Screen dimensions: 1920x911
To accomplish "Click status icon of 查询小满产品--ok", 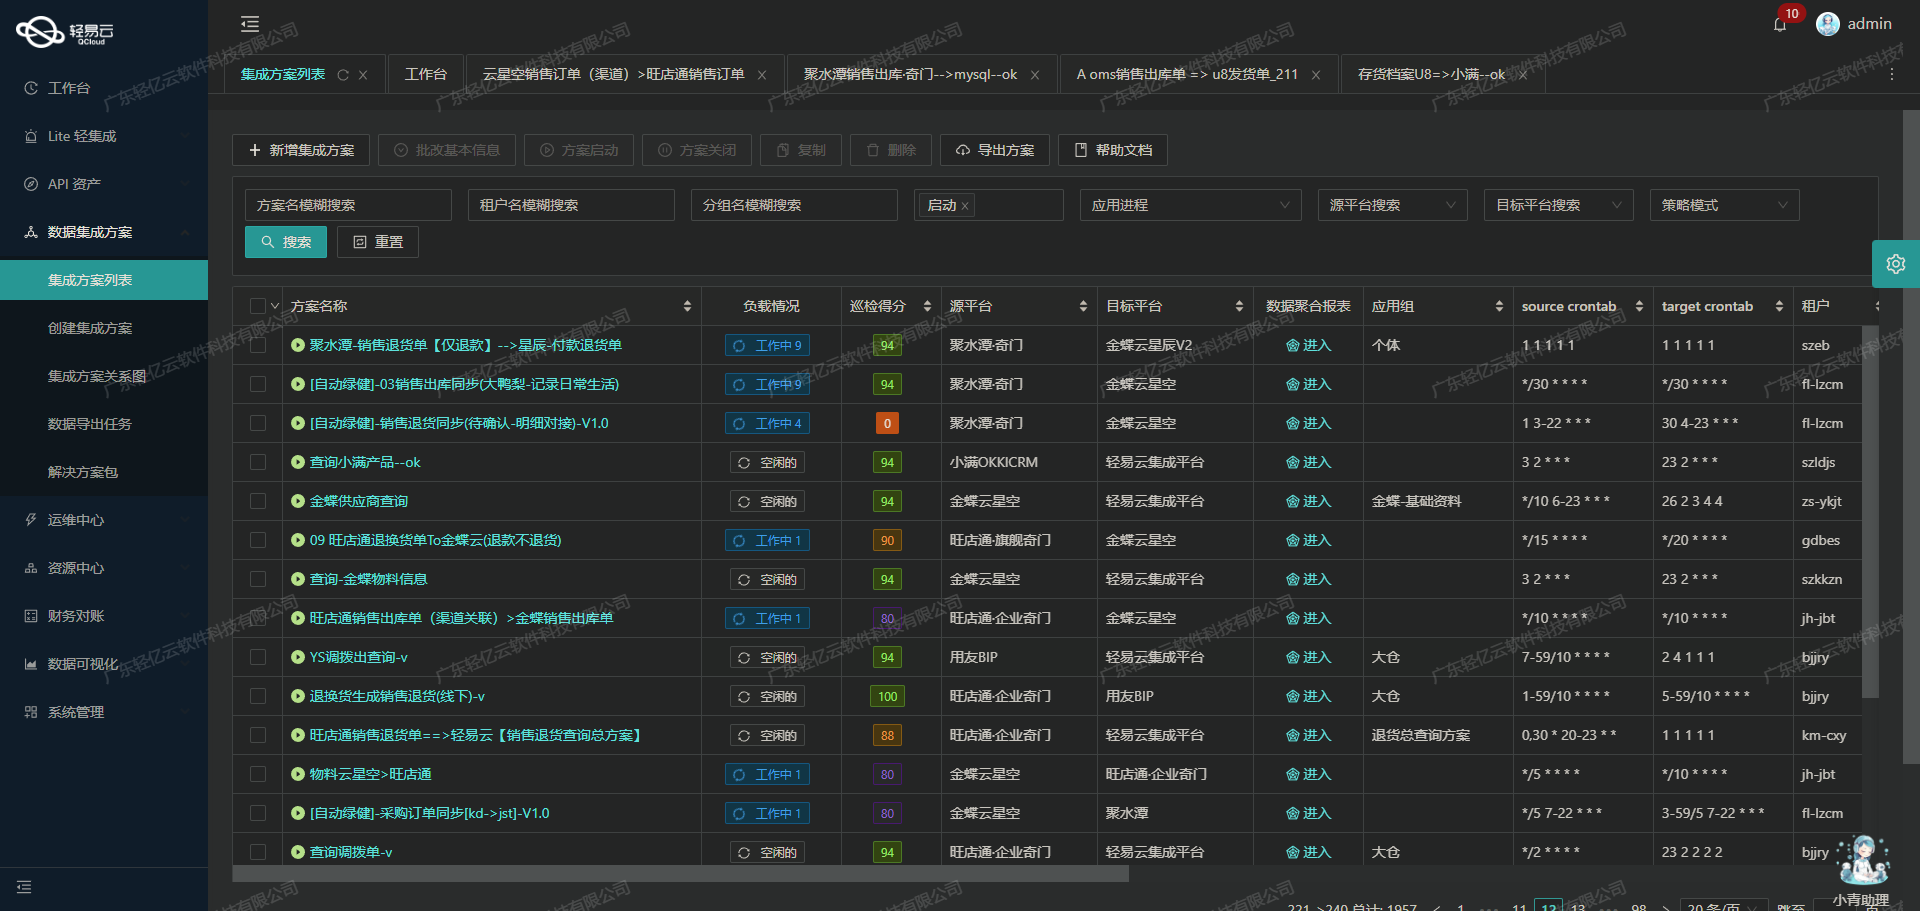I will (x=298, y=462).
